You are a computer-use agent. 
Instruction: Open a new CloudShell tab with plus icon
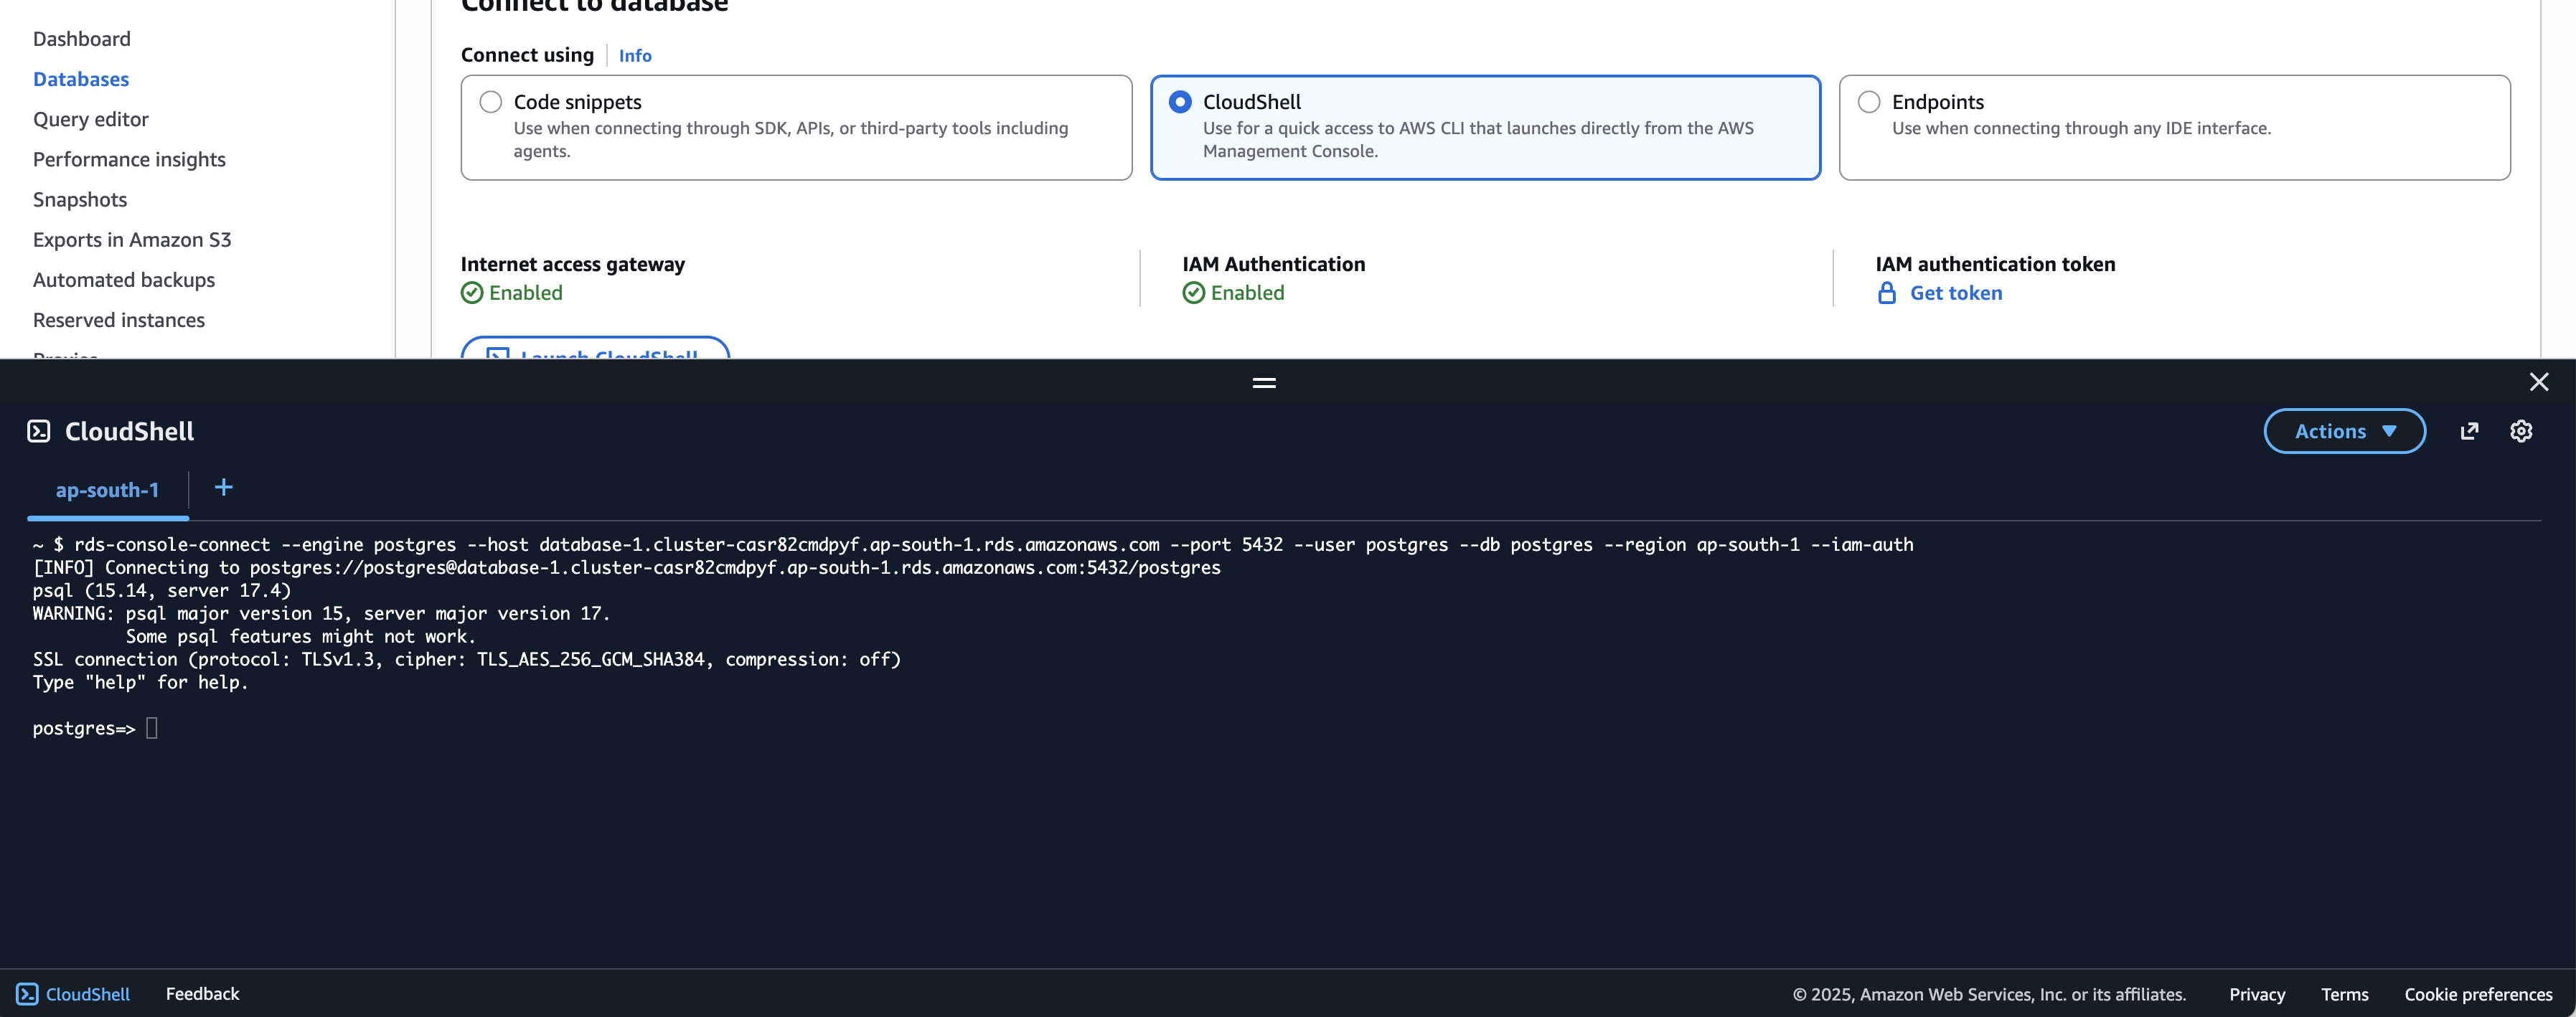(222, 488)
